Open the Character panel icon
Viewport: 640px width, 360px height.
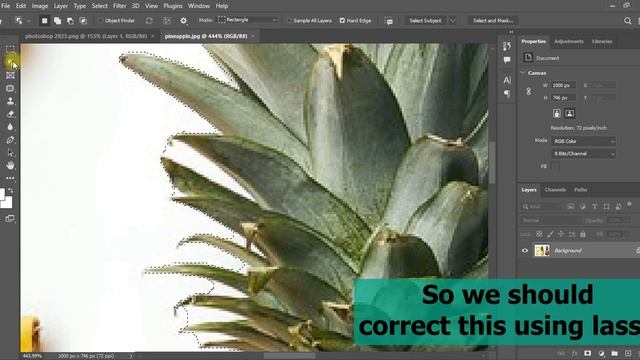(x=507, y=80)
